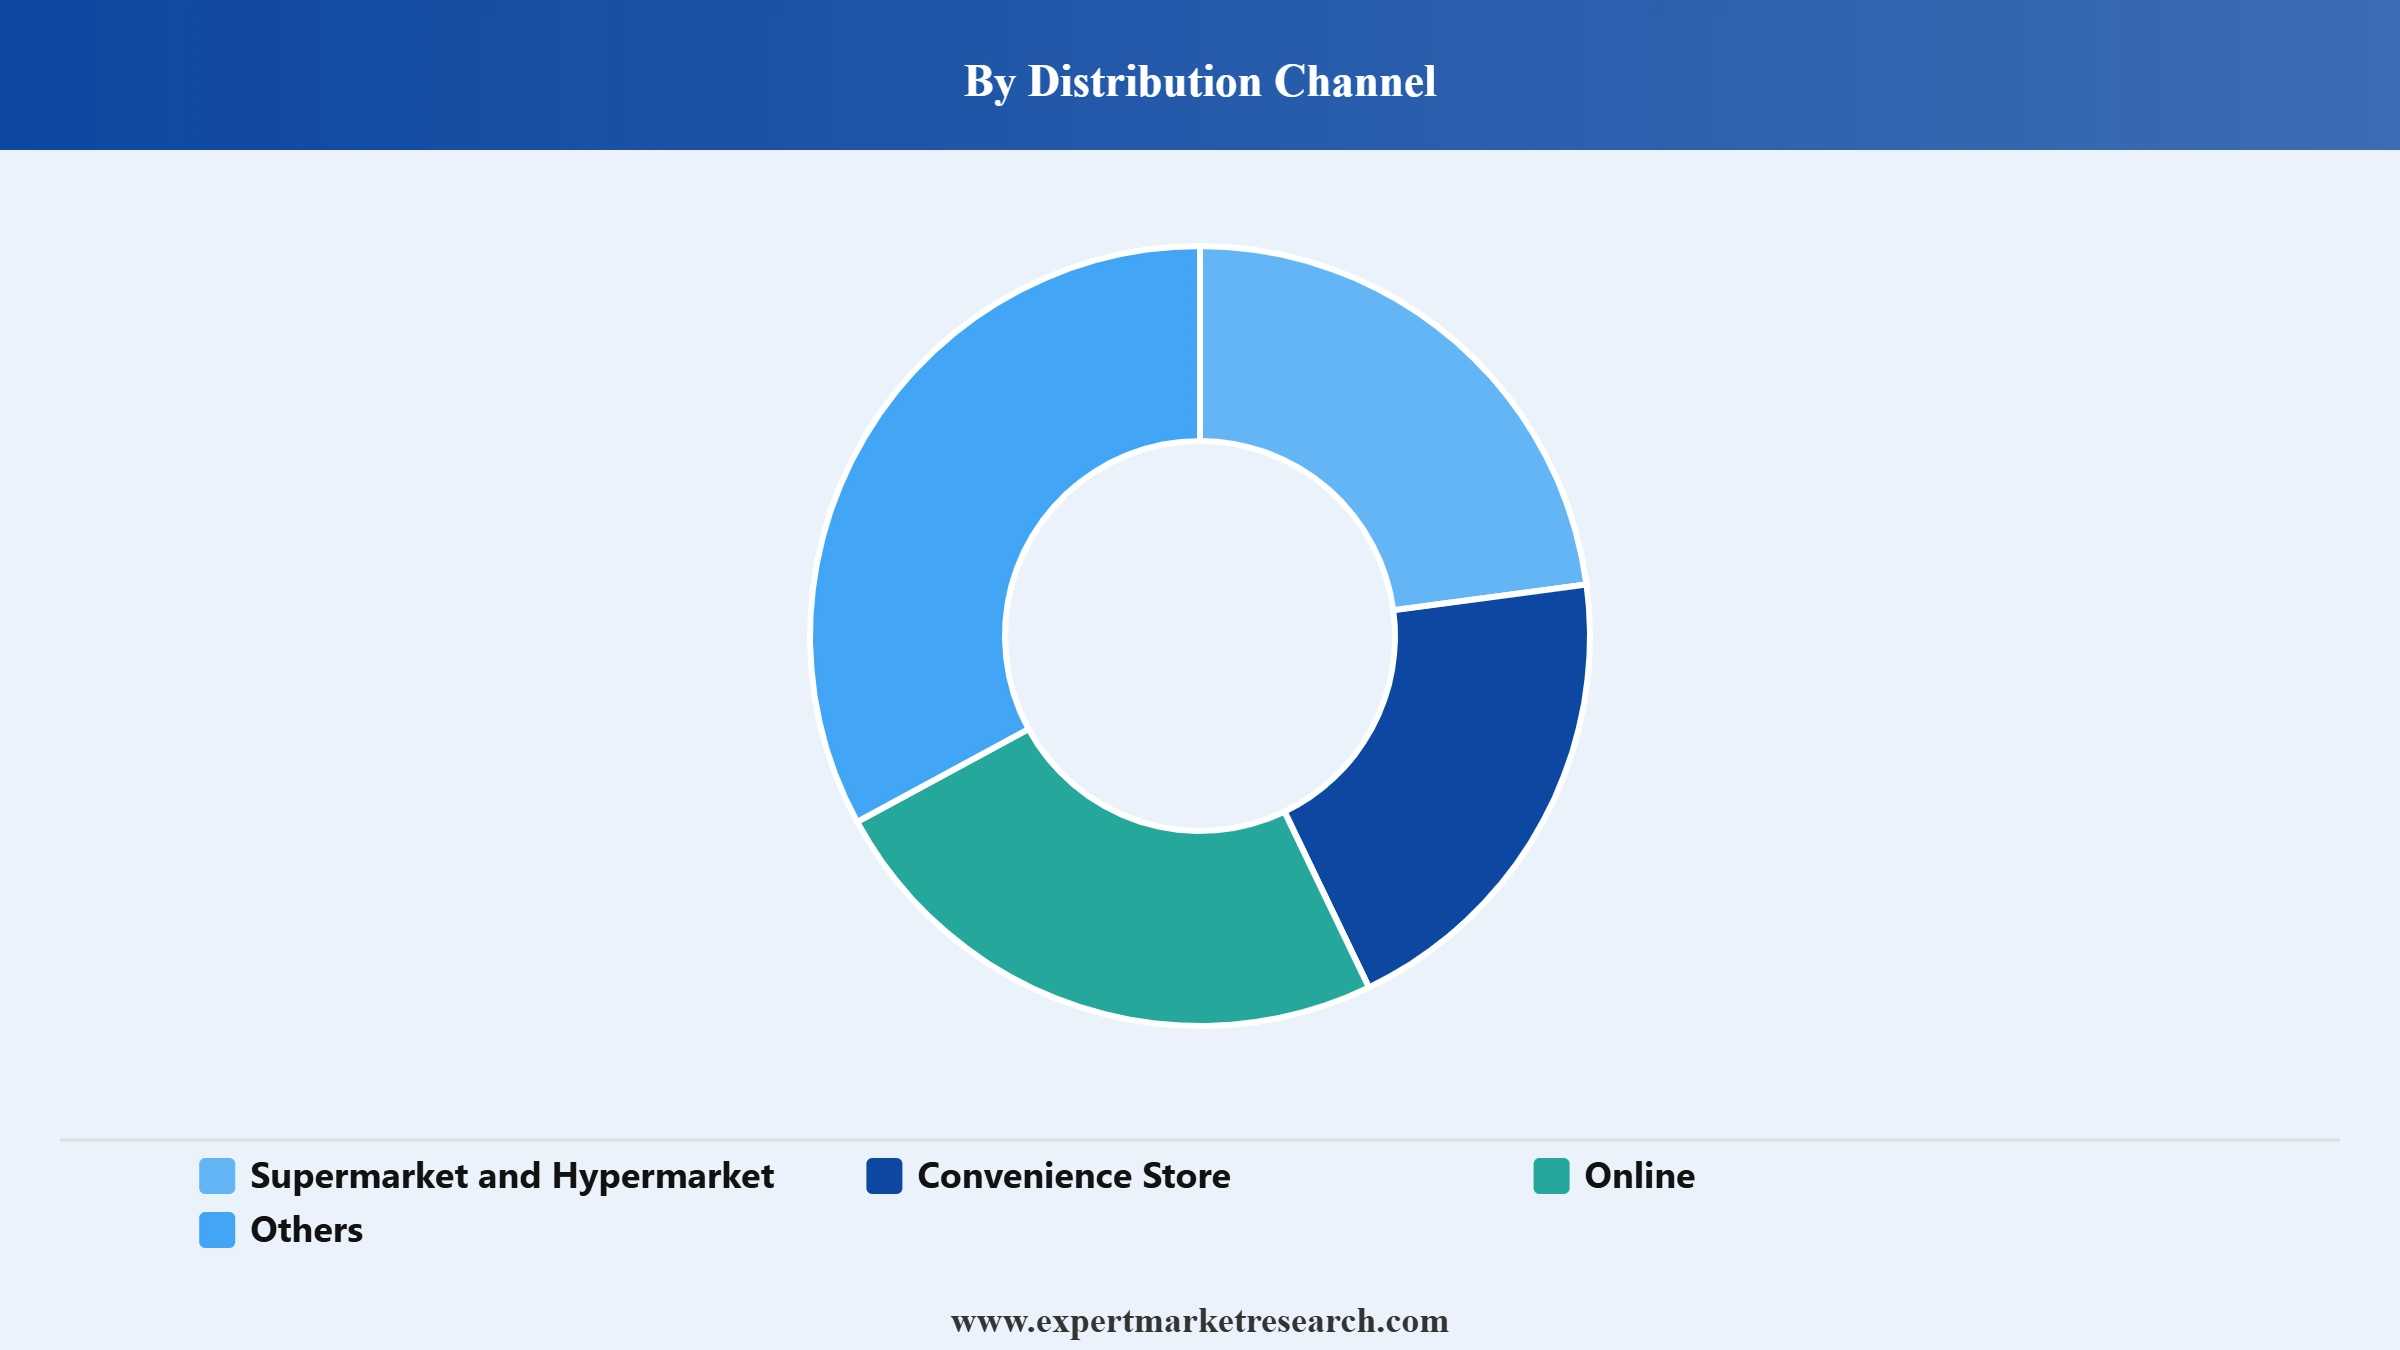The image size is (2400, 1350).
Task: Click the 'By Distribution Channel' title
Action: [x=1200, y=82]
